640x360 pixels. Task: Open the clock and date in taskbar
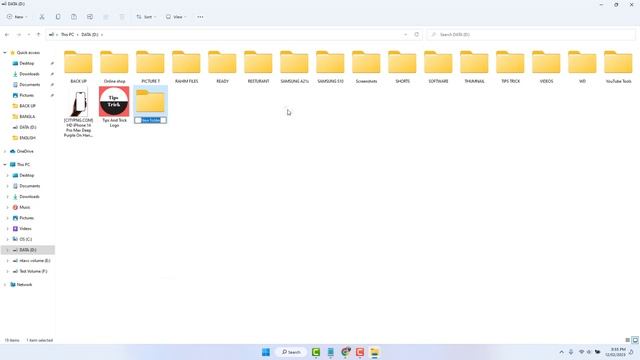[x=616, y=352]
